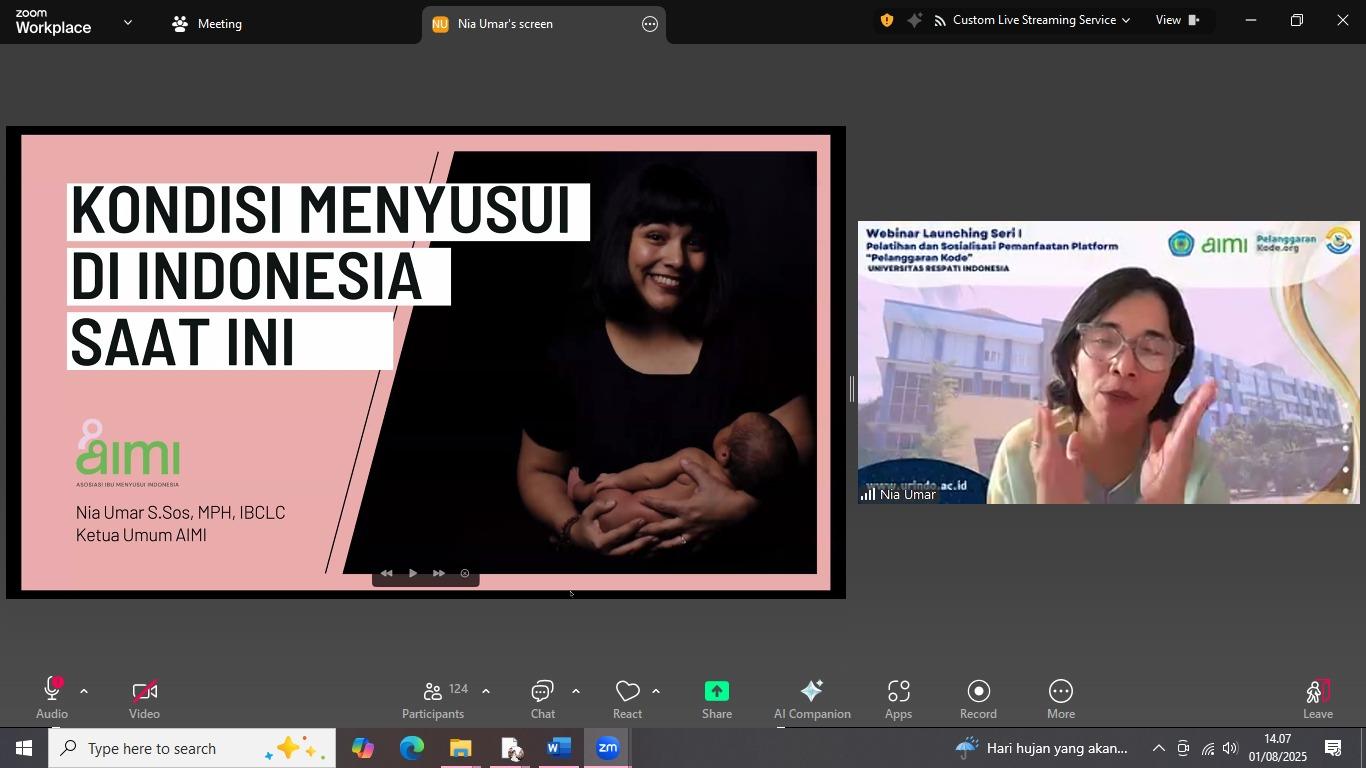The width and height of the screenshot is (1366, 768).
Task: Start recording the meeting
Action: pyautogui.click(x=977, y=697)
